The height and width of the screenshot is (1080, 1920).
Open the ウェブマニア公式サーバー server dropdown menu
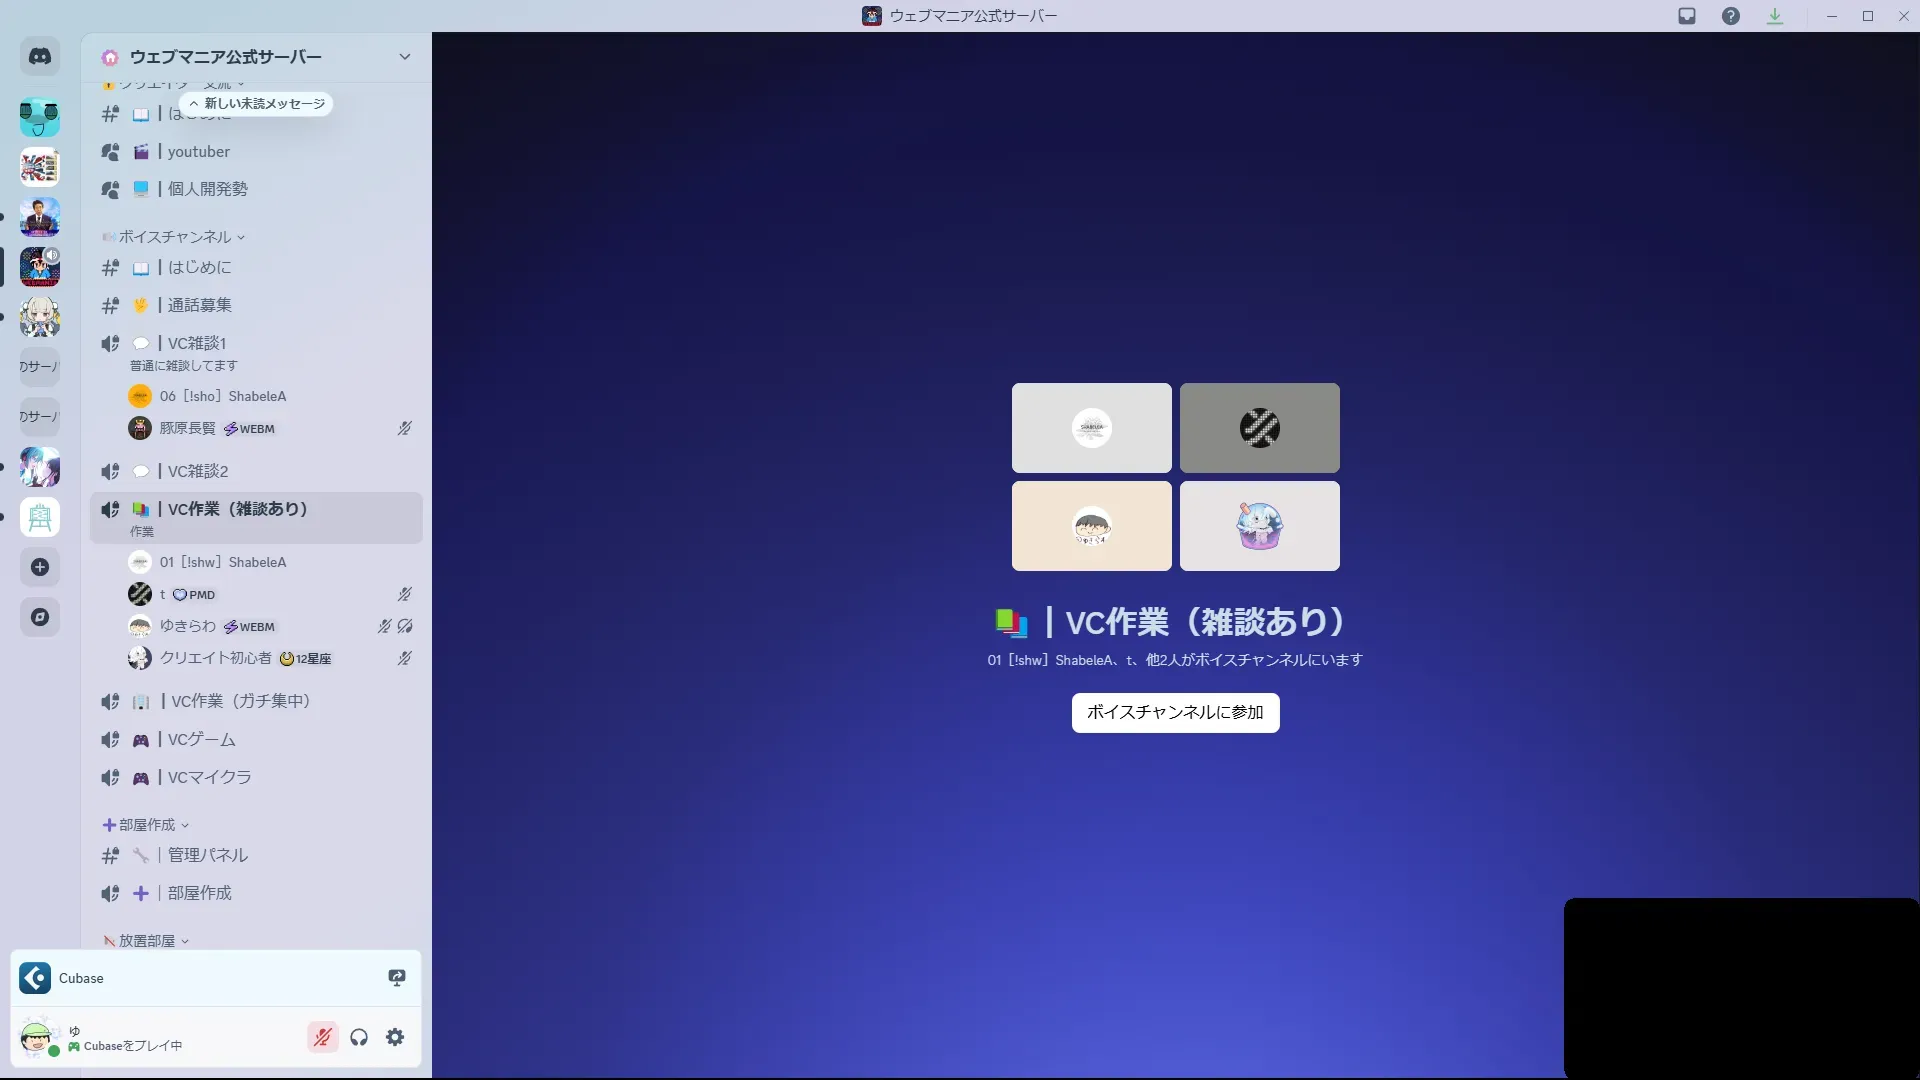(404, 57)
